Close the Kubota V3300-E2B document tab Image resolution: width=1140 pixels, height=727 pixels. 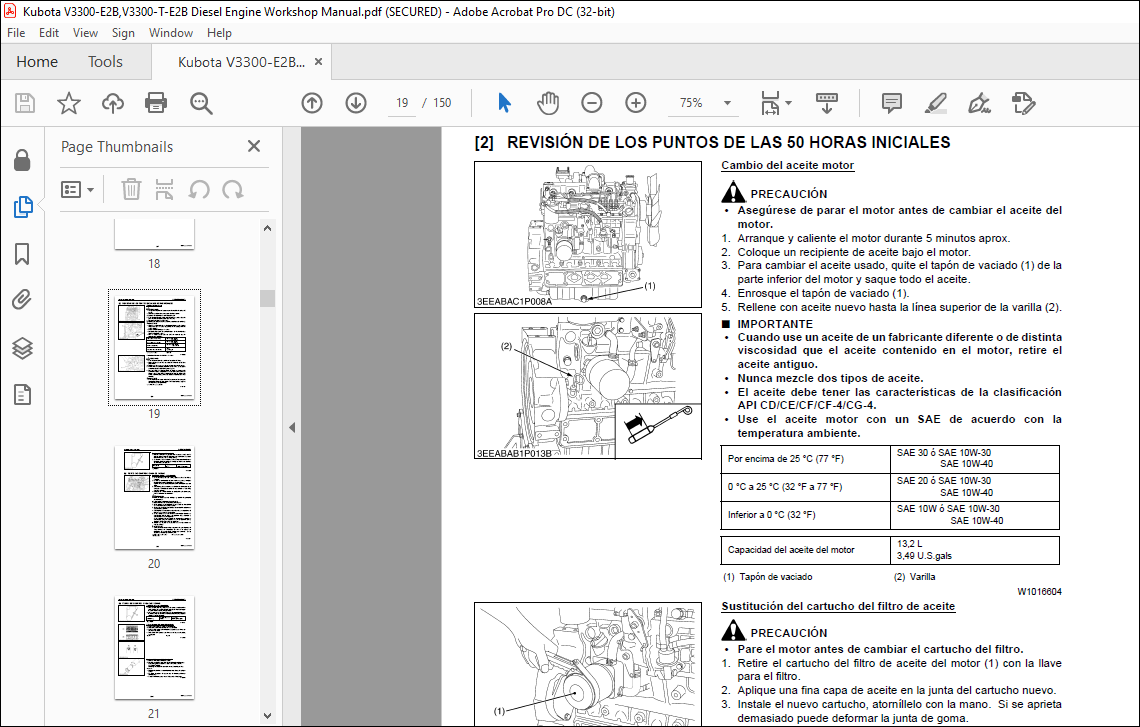(318, 62)
